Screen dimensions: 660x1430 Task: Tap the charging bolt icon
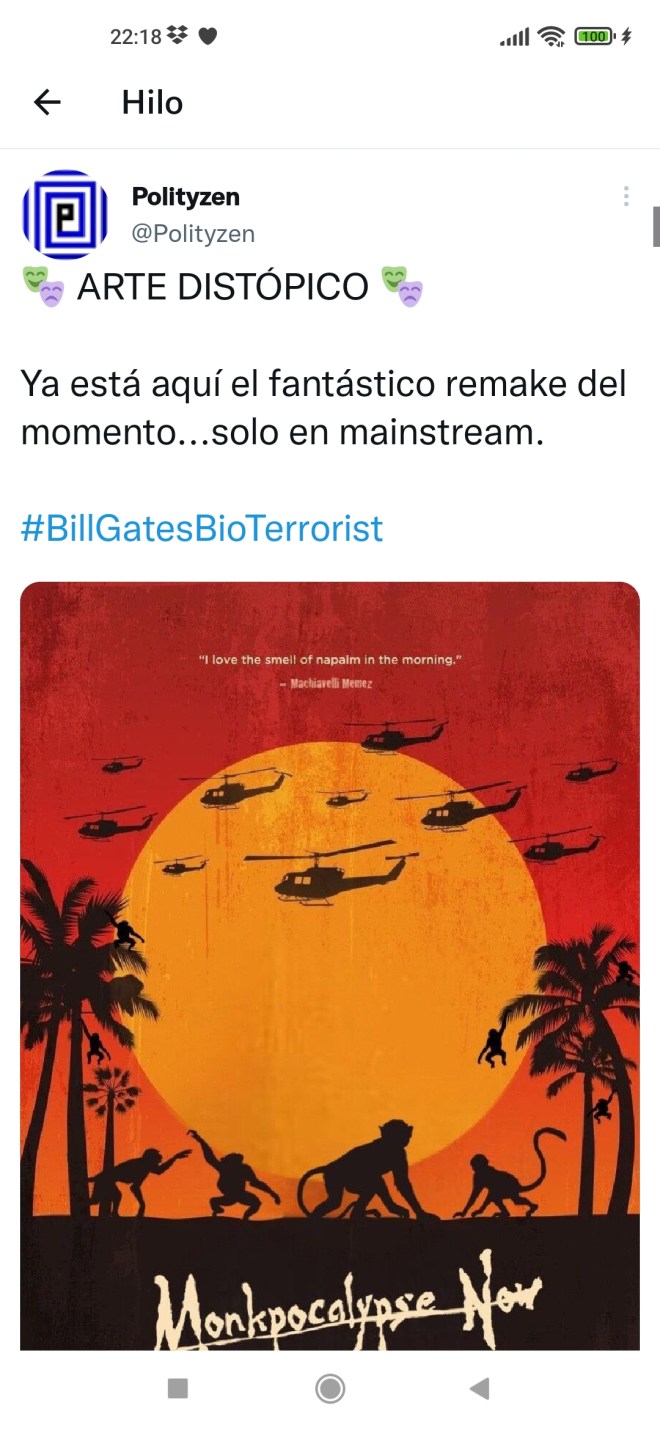pyautogui.click(x=627, y=37)
